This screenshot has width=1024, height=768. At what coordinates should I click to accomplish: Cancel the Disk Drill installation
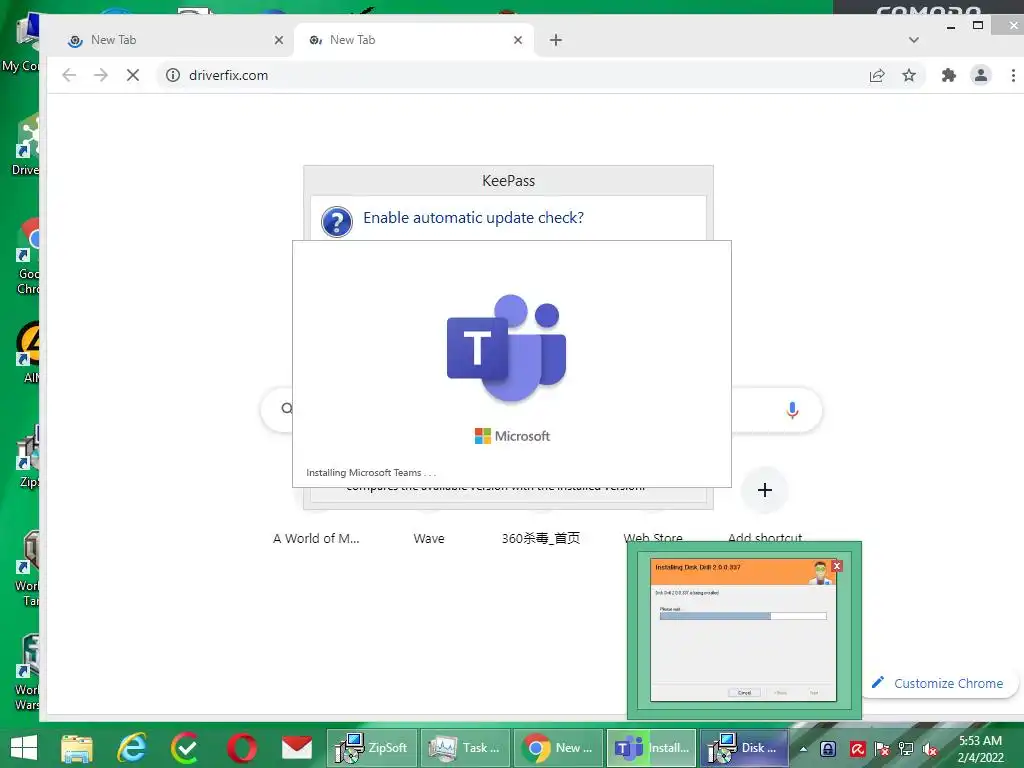(744, 692)
